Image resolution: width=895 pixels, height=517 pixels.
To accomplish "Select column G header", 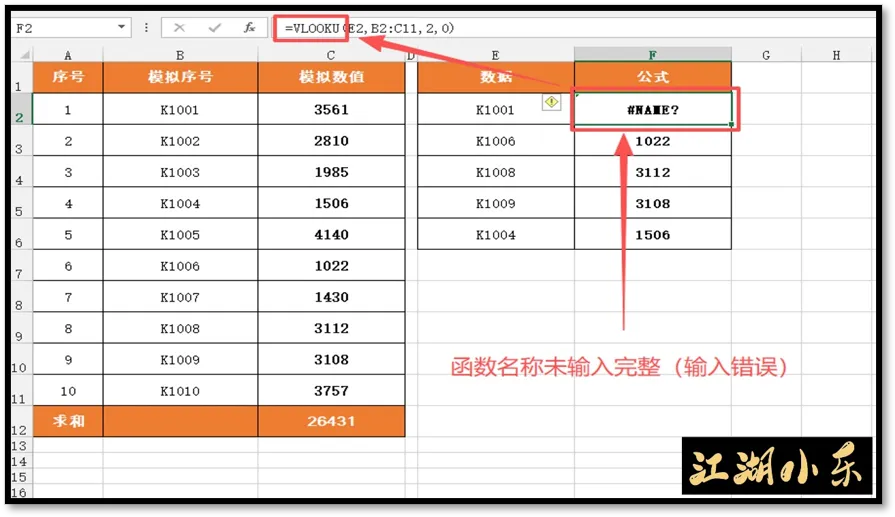I will coord(766,55).
